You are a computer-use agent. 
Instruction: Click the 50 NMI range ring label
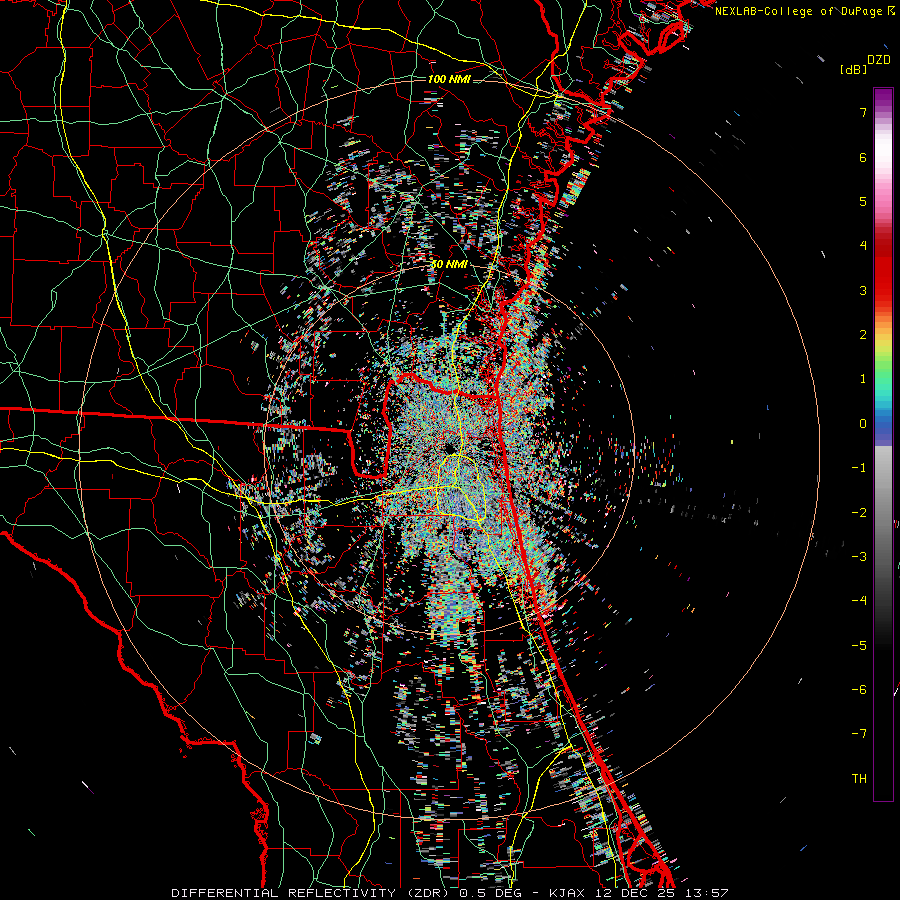[449, 264]
